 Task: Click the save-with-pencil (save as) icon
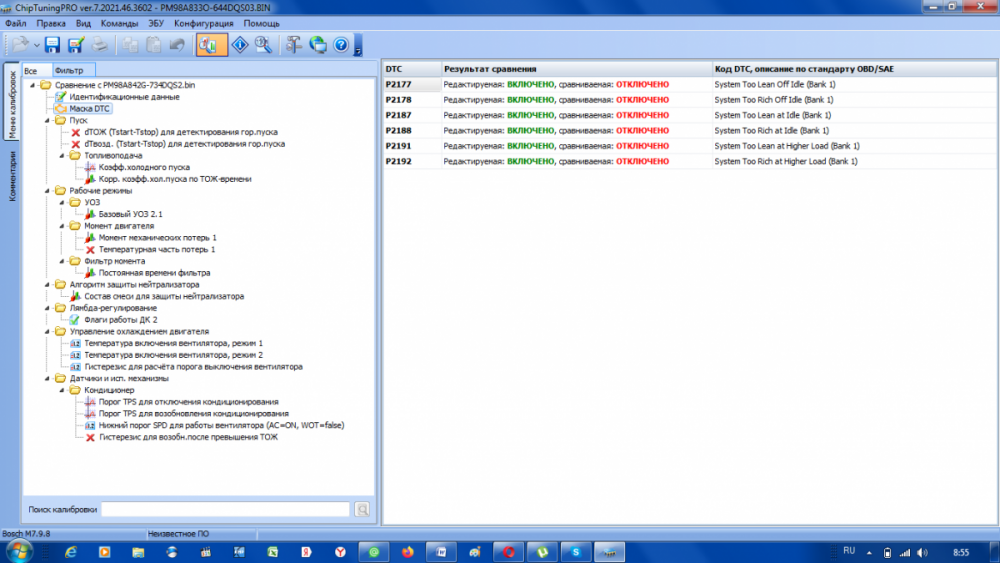tap(76, 45)
